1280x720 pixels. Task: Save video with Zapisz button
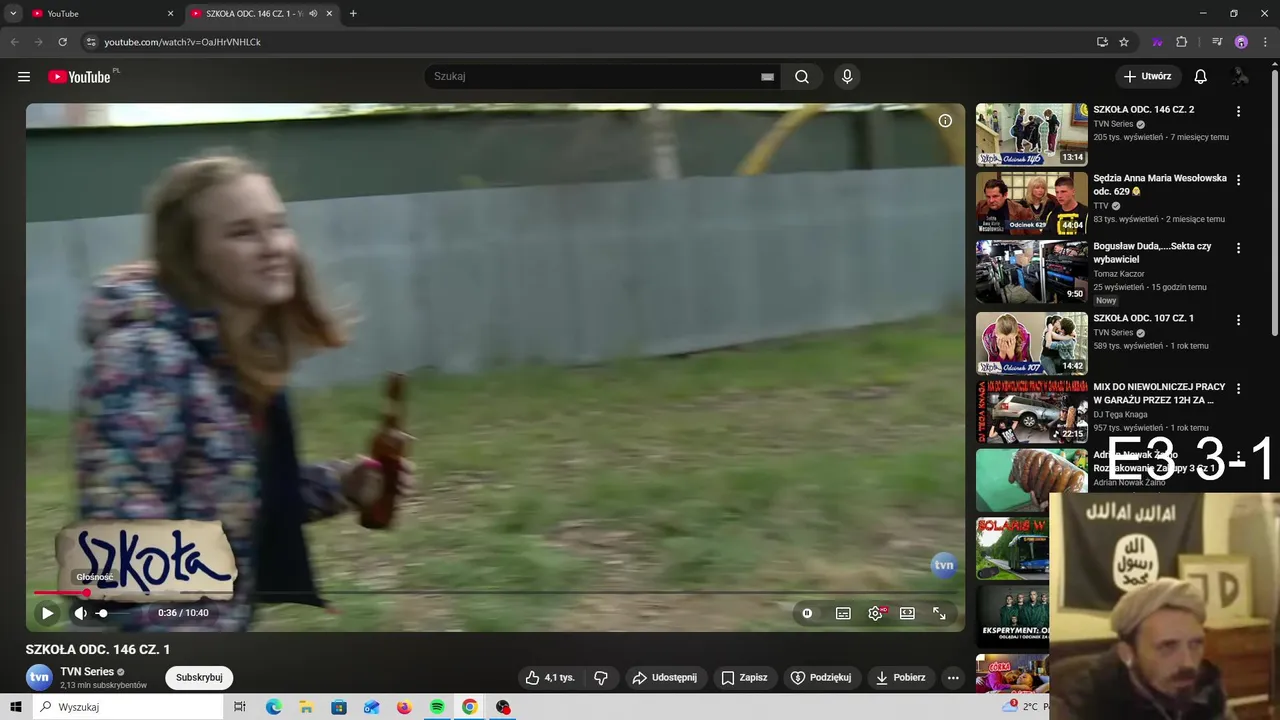pyautogui.click(x=745, y=677)
